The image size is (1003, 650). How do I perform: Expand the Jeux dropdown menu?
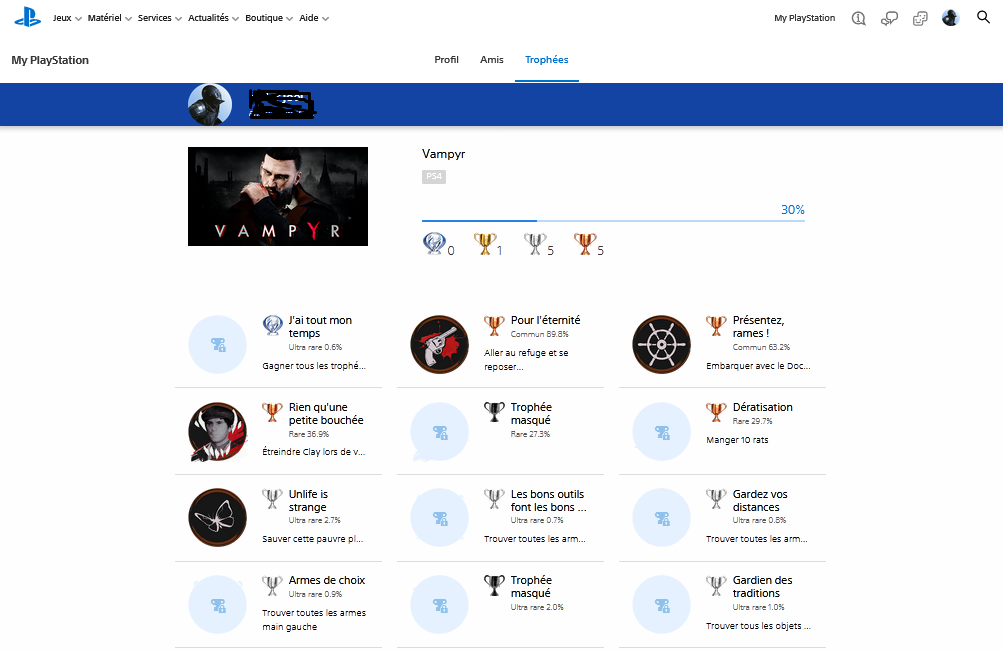[x=67, y=18]
